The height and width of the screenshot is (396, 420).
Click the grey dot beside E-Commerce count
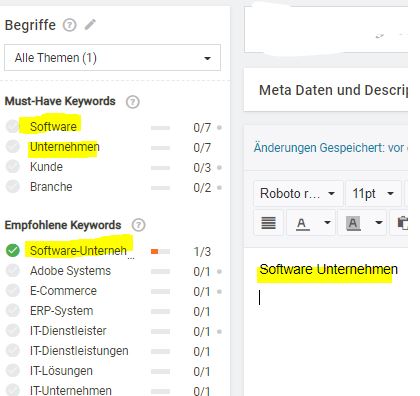point(219,291)
